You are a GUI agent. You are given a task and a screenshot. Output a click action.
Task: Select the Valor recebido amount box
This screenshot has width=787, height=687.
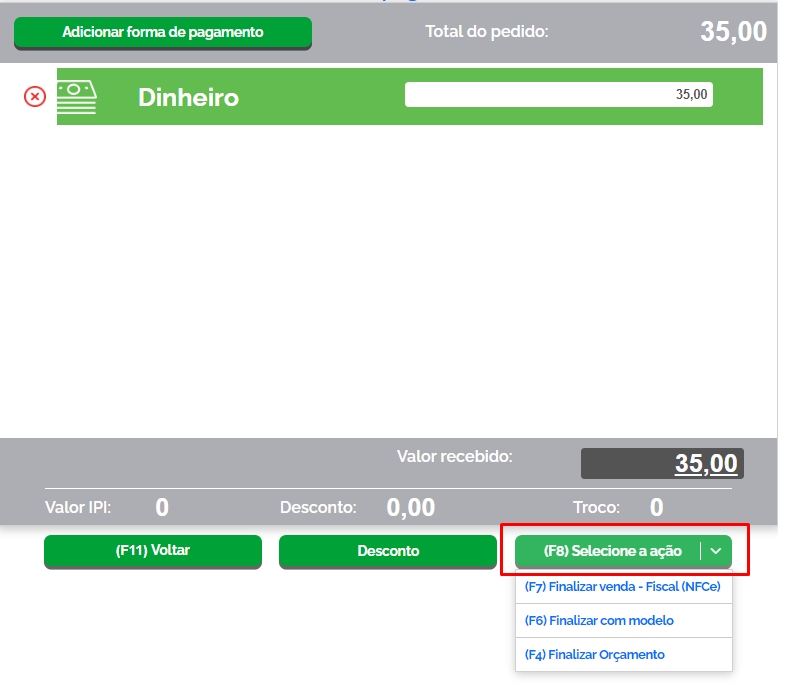(x=662, y=464)
